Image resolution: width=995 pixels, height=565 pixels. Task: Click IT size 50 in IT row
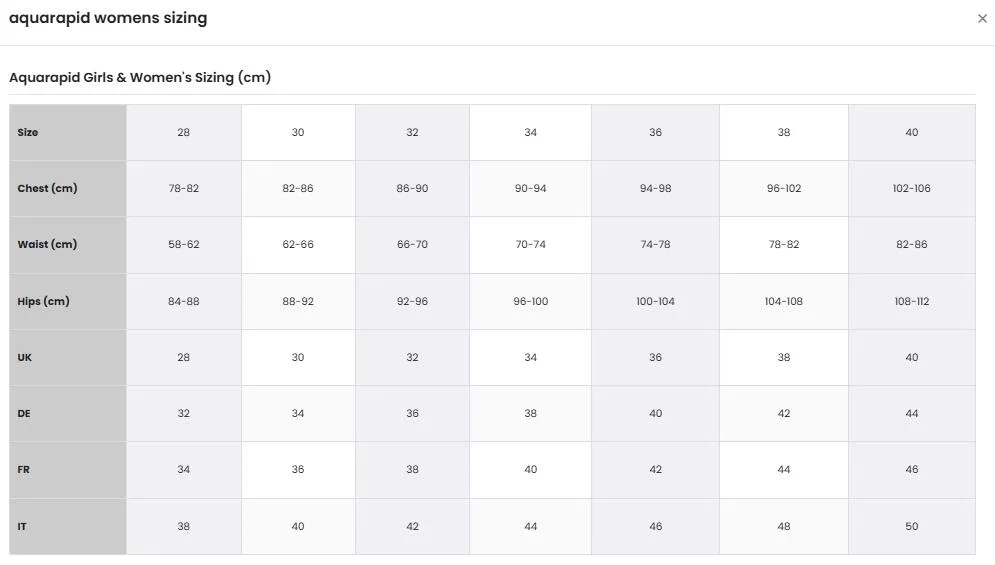click(x=912, y=526)
